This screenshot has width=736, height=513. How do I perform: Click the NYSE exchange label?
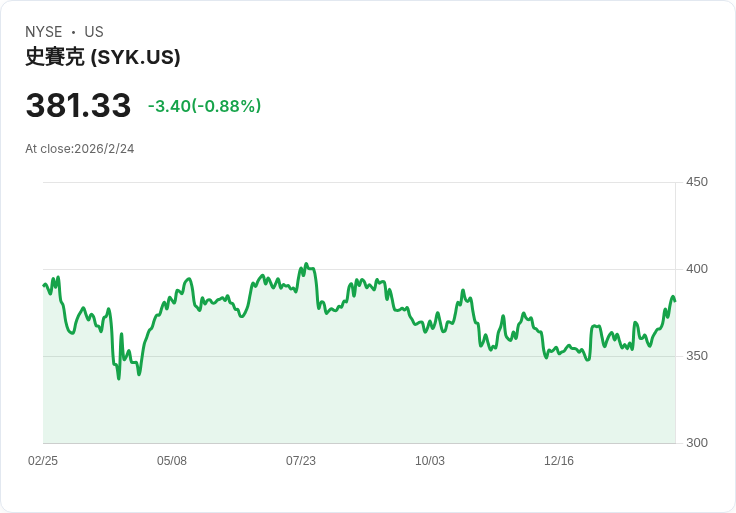[43, 32]
